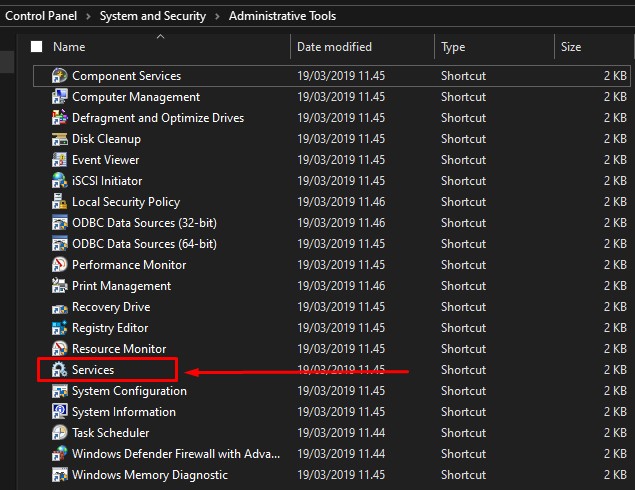Click the Computer Management icon
Image resolution: width=635 pixels, height=490 pixels.
pos(60,97)
